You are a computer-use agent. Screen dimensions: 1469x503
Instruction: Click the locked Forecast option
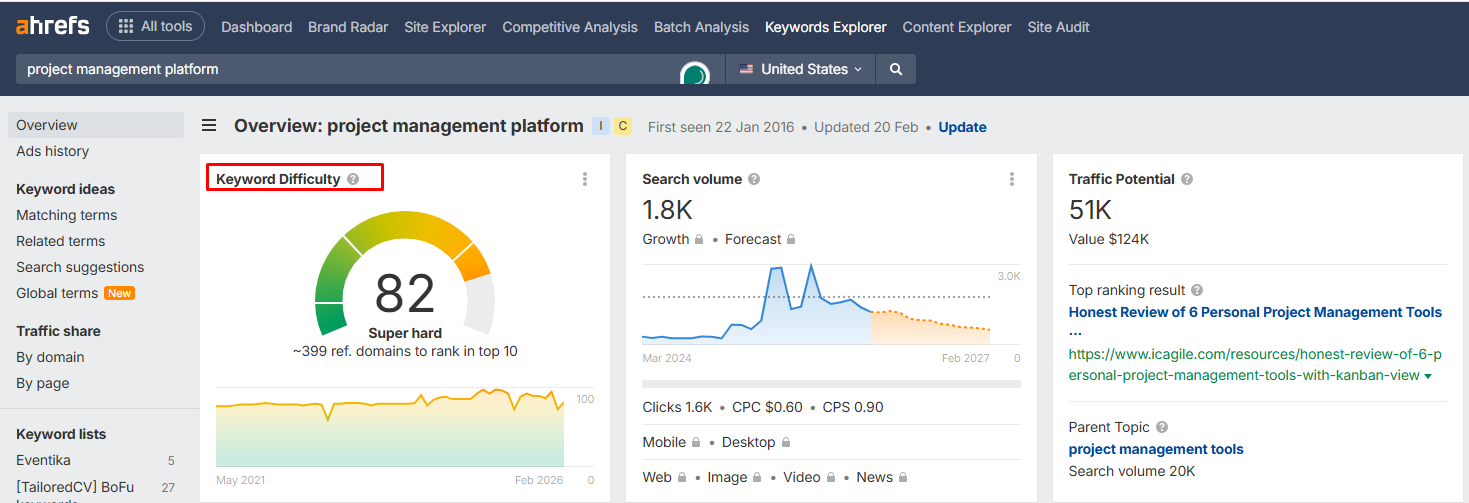(x=760, y=239)
